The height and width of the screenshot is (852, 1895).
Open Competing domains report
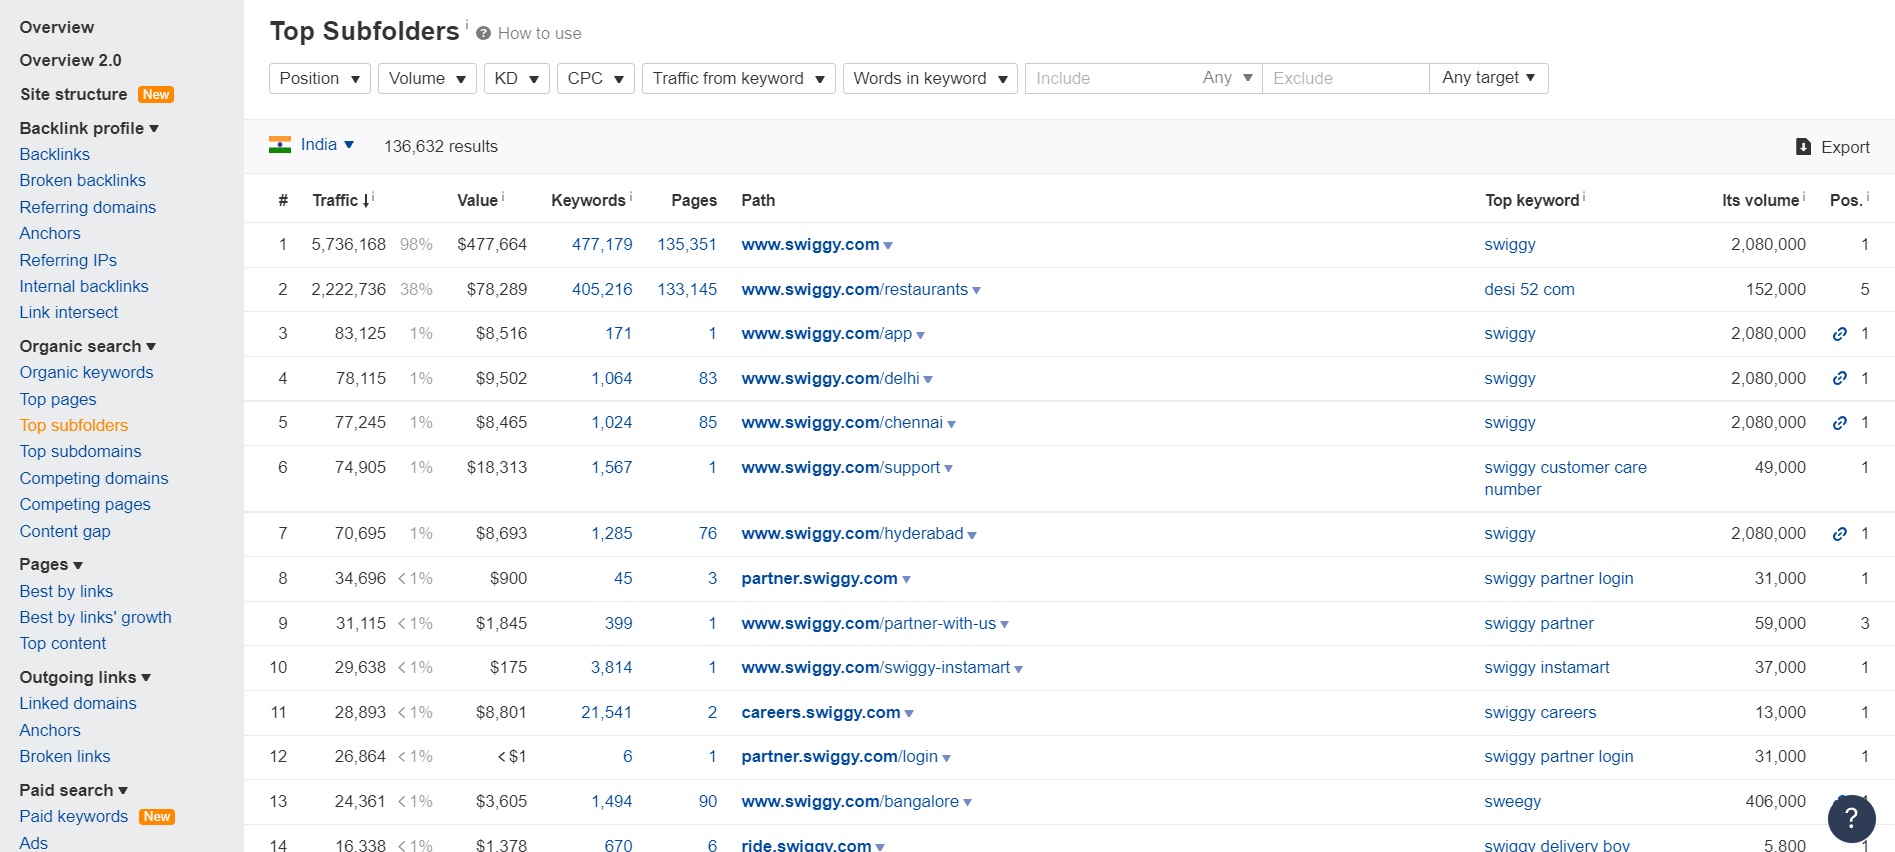click(94, 478)
